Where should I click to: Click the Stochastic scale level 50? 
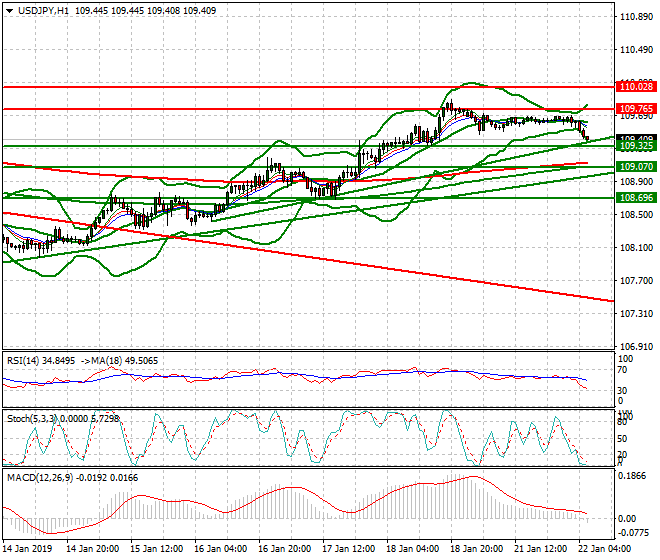click(622, 439)
